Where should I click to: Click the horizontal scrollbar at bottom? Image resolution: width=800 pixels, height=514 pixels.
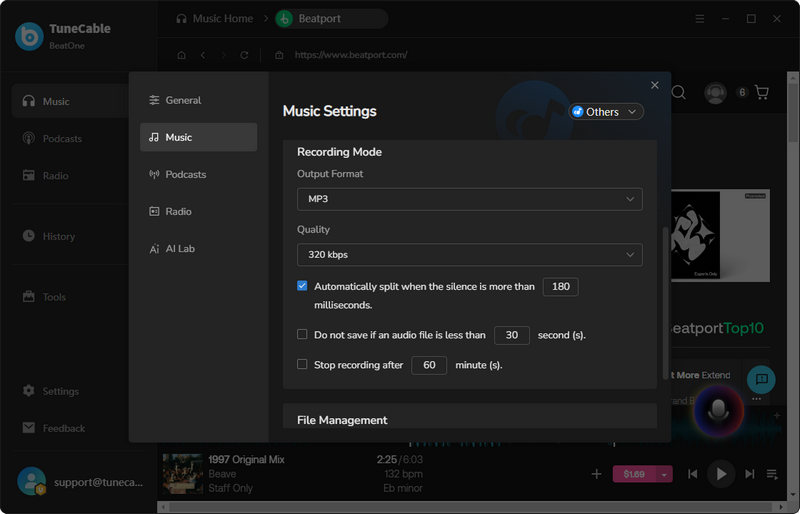click(x=469, y=507)
